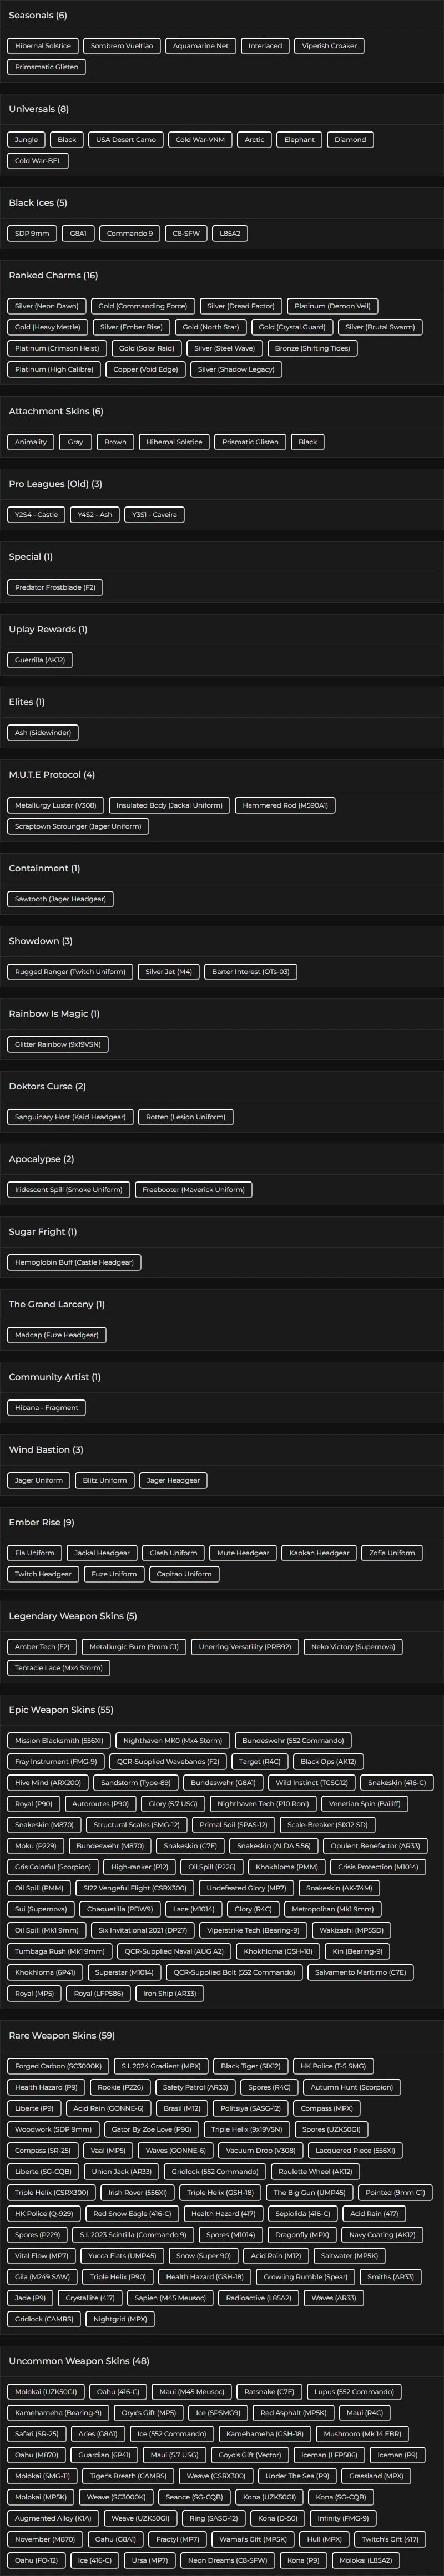Click the Epic Weapon Skins (55) heading

(61, 1710)
